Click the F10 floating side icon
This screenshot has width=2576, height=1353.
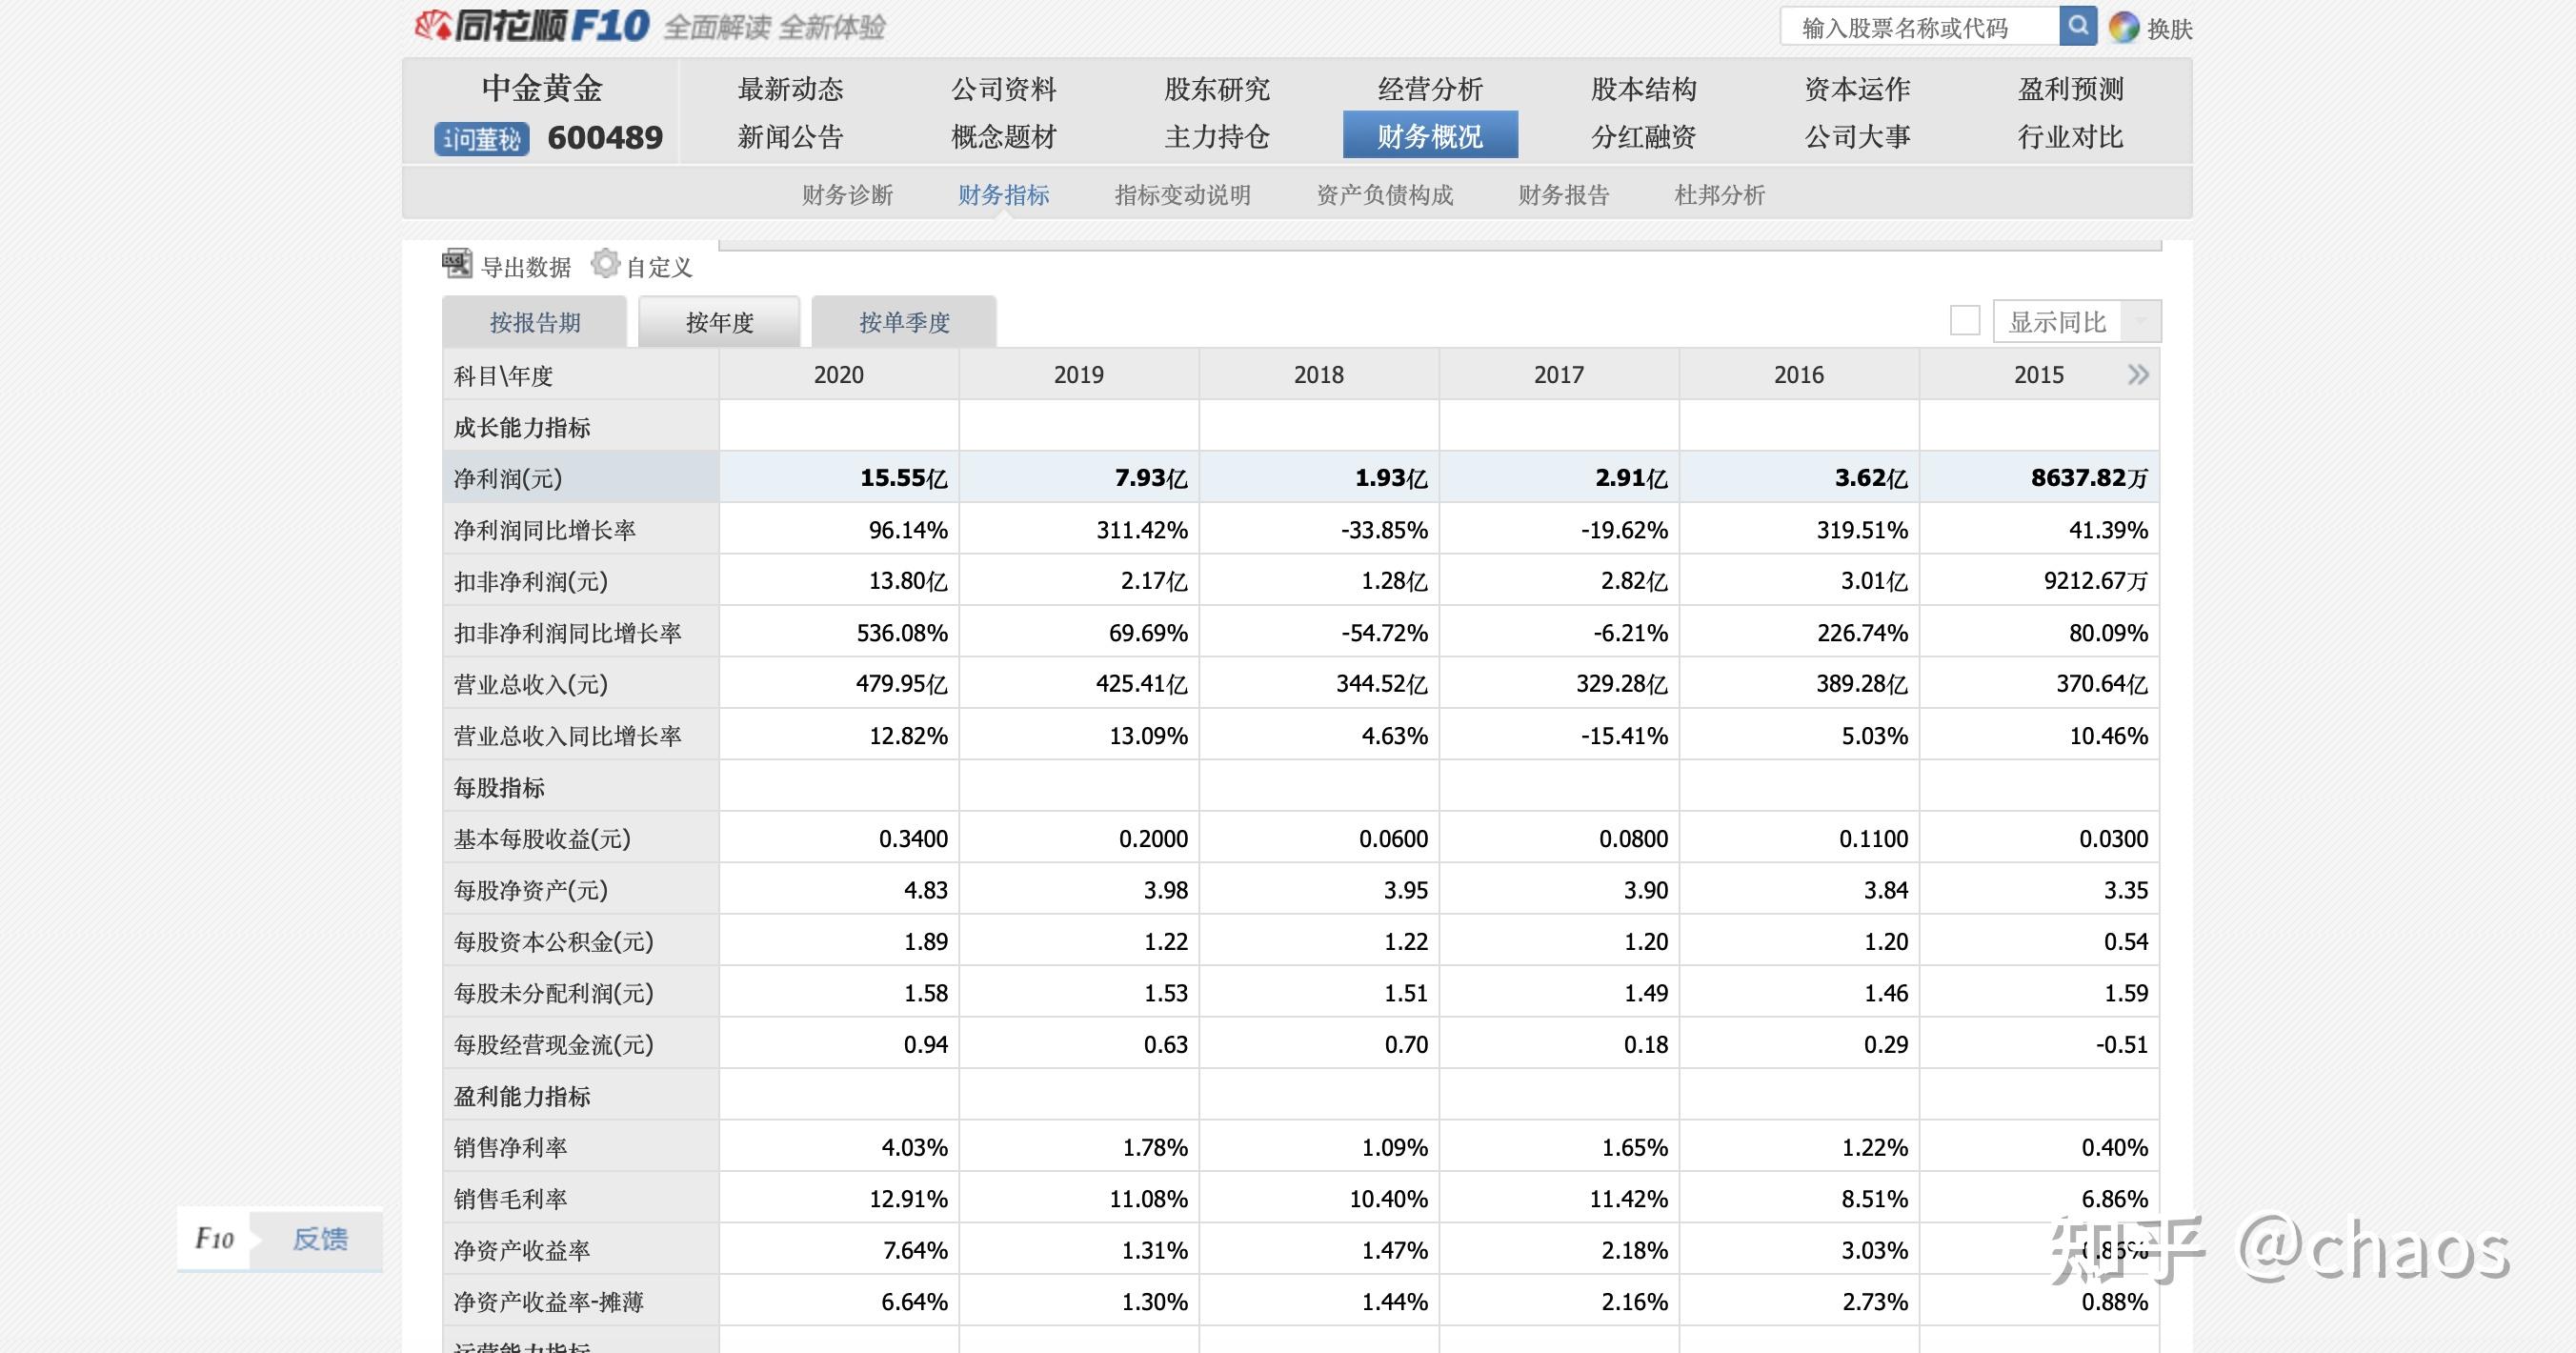(214, 1239)
